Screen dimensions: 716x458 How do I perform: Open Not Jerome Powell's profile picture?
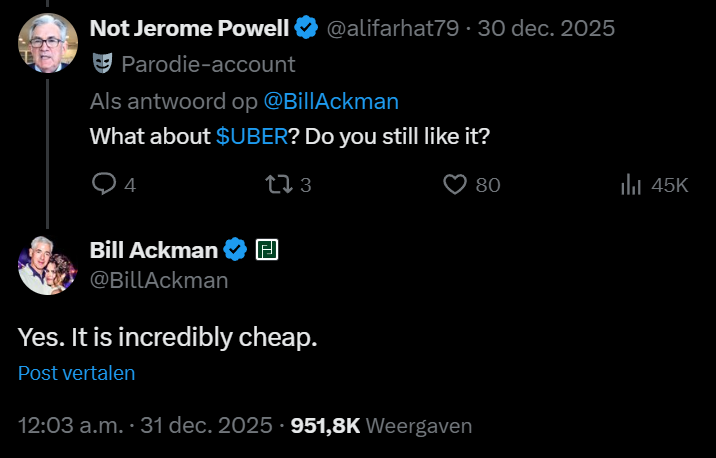coord(47,43)
